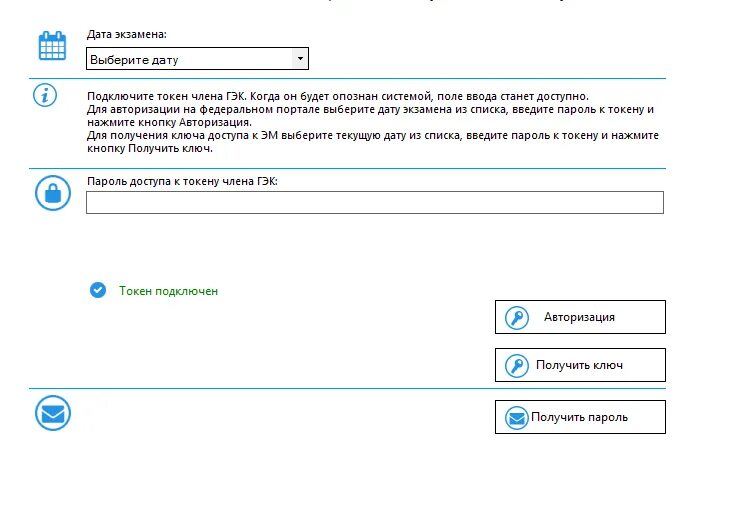Focus the token password input field
Screen dimensions: 755x505
[375, 202]
